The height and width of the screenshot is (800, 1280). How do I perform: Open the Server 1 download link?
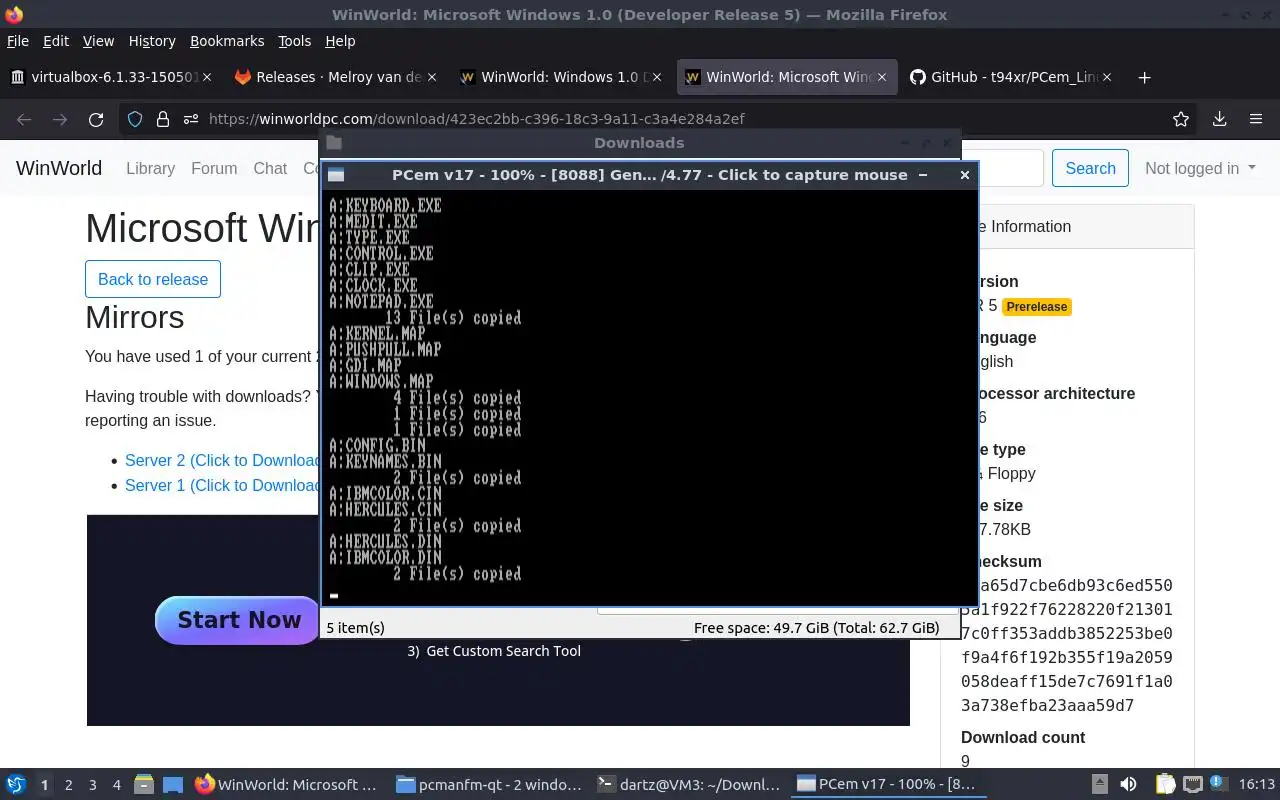[221, 485]
